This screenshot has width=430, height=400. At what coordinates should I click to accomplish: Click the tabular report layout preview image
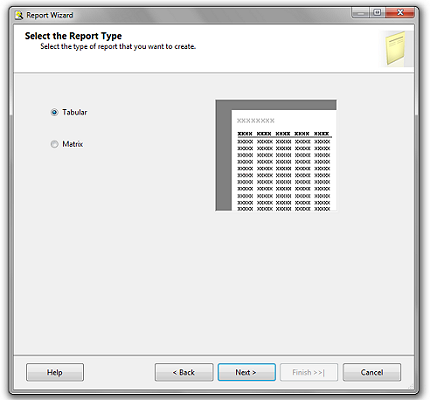pyautogui.click(x=276, y=155)
